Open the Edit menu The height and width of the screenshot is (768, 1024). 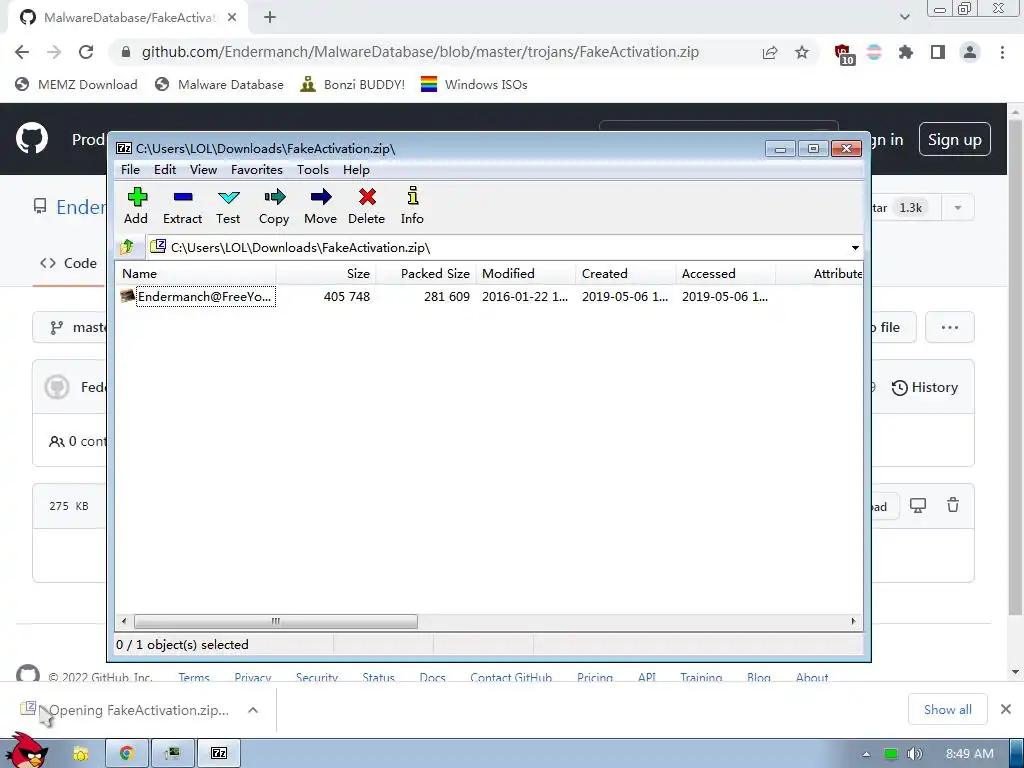[x=165, y=170]
